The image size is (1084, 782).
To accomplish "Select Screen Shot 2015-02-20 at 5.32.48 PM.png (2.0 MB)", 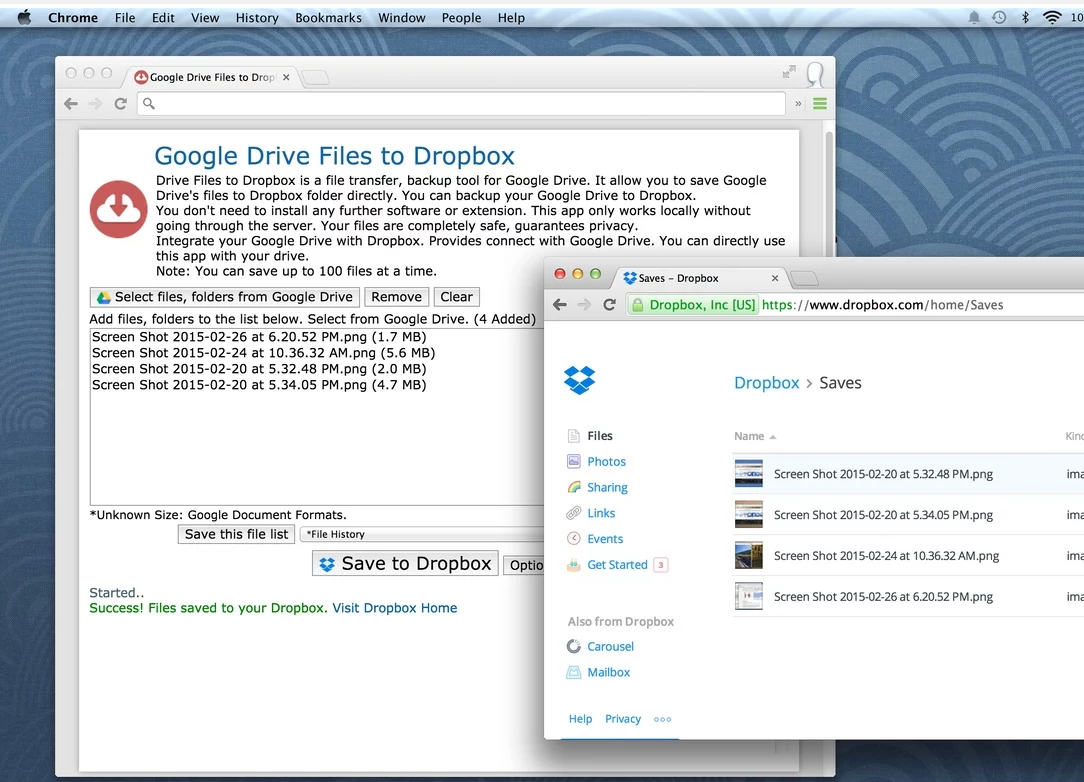I will [x=259, y=369].
